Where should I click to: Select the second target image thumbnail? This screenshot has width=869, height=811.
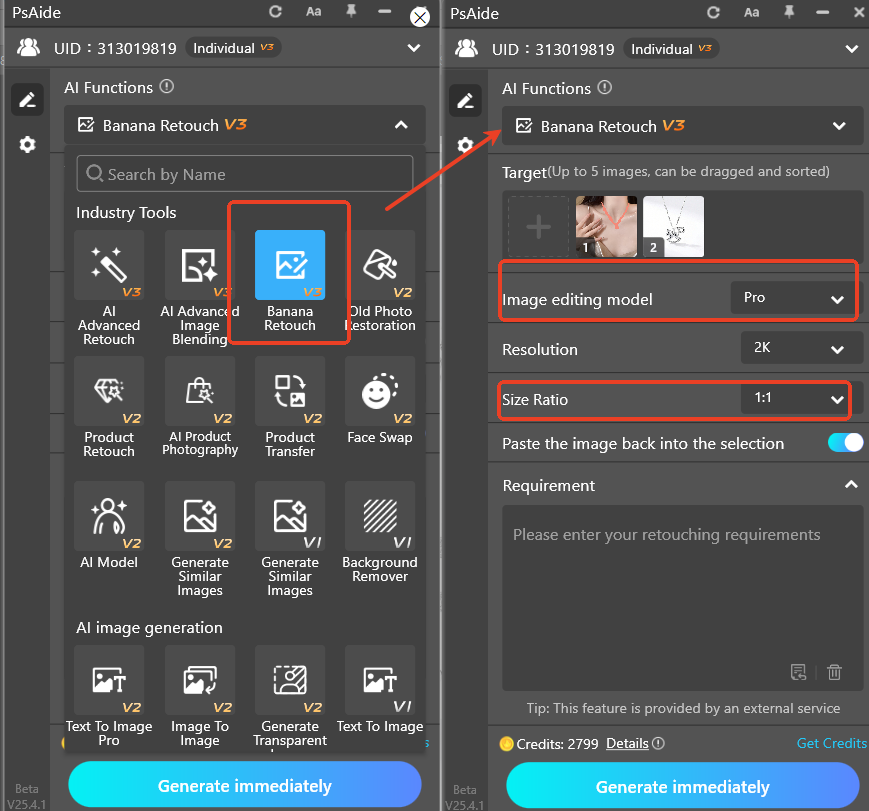pos(673,226)
